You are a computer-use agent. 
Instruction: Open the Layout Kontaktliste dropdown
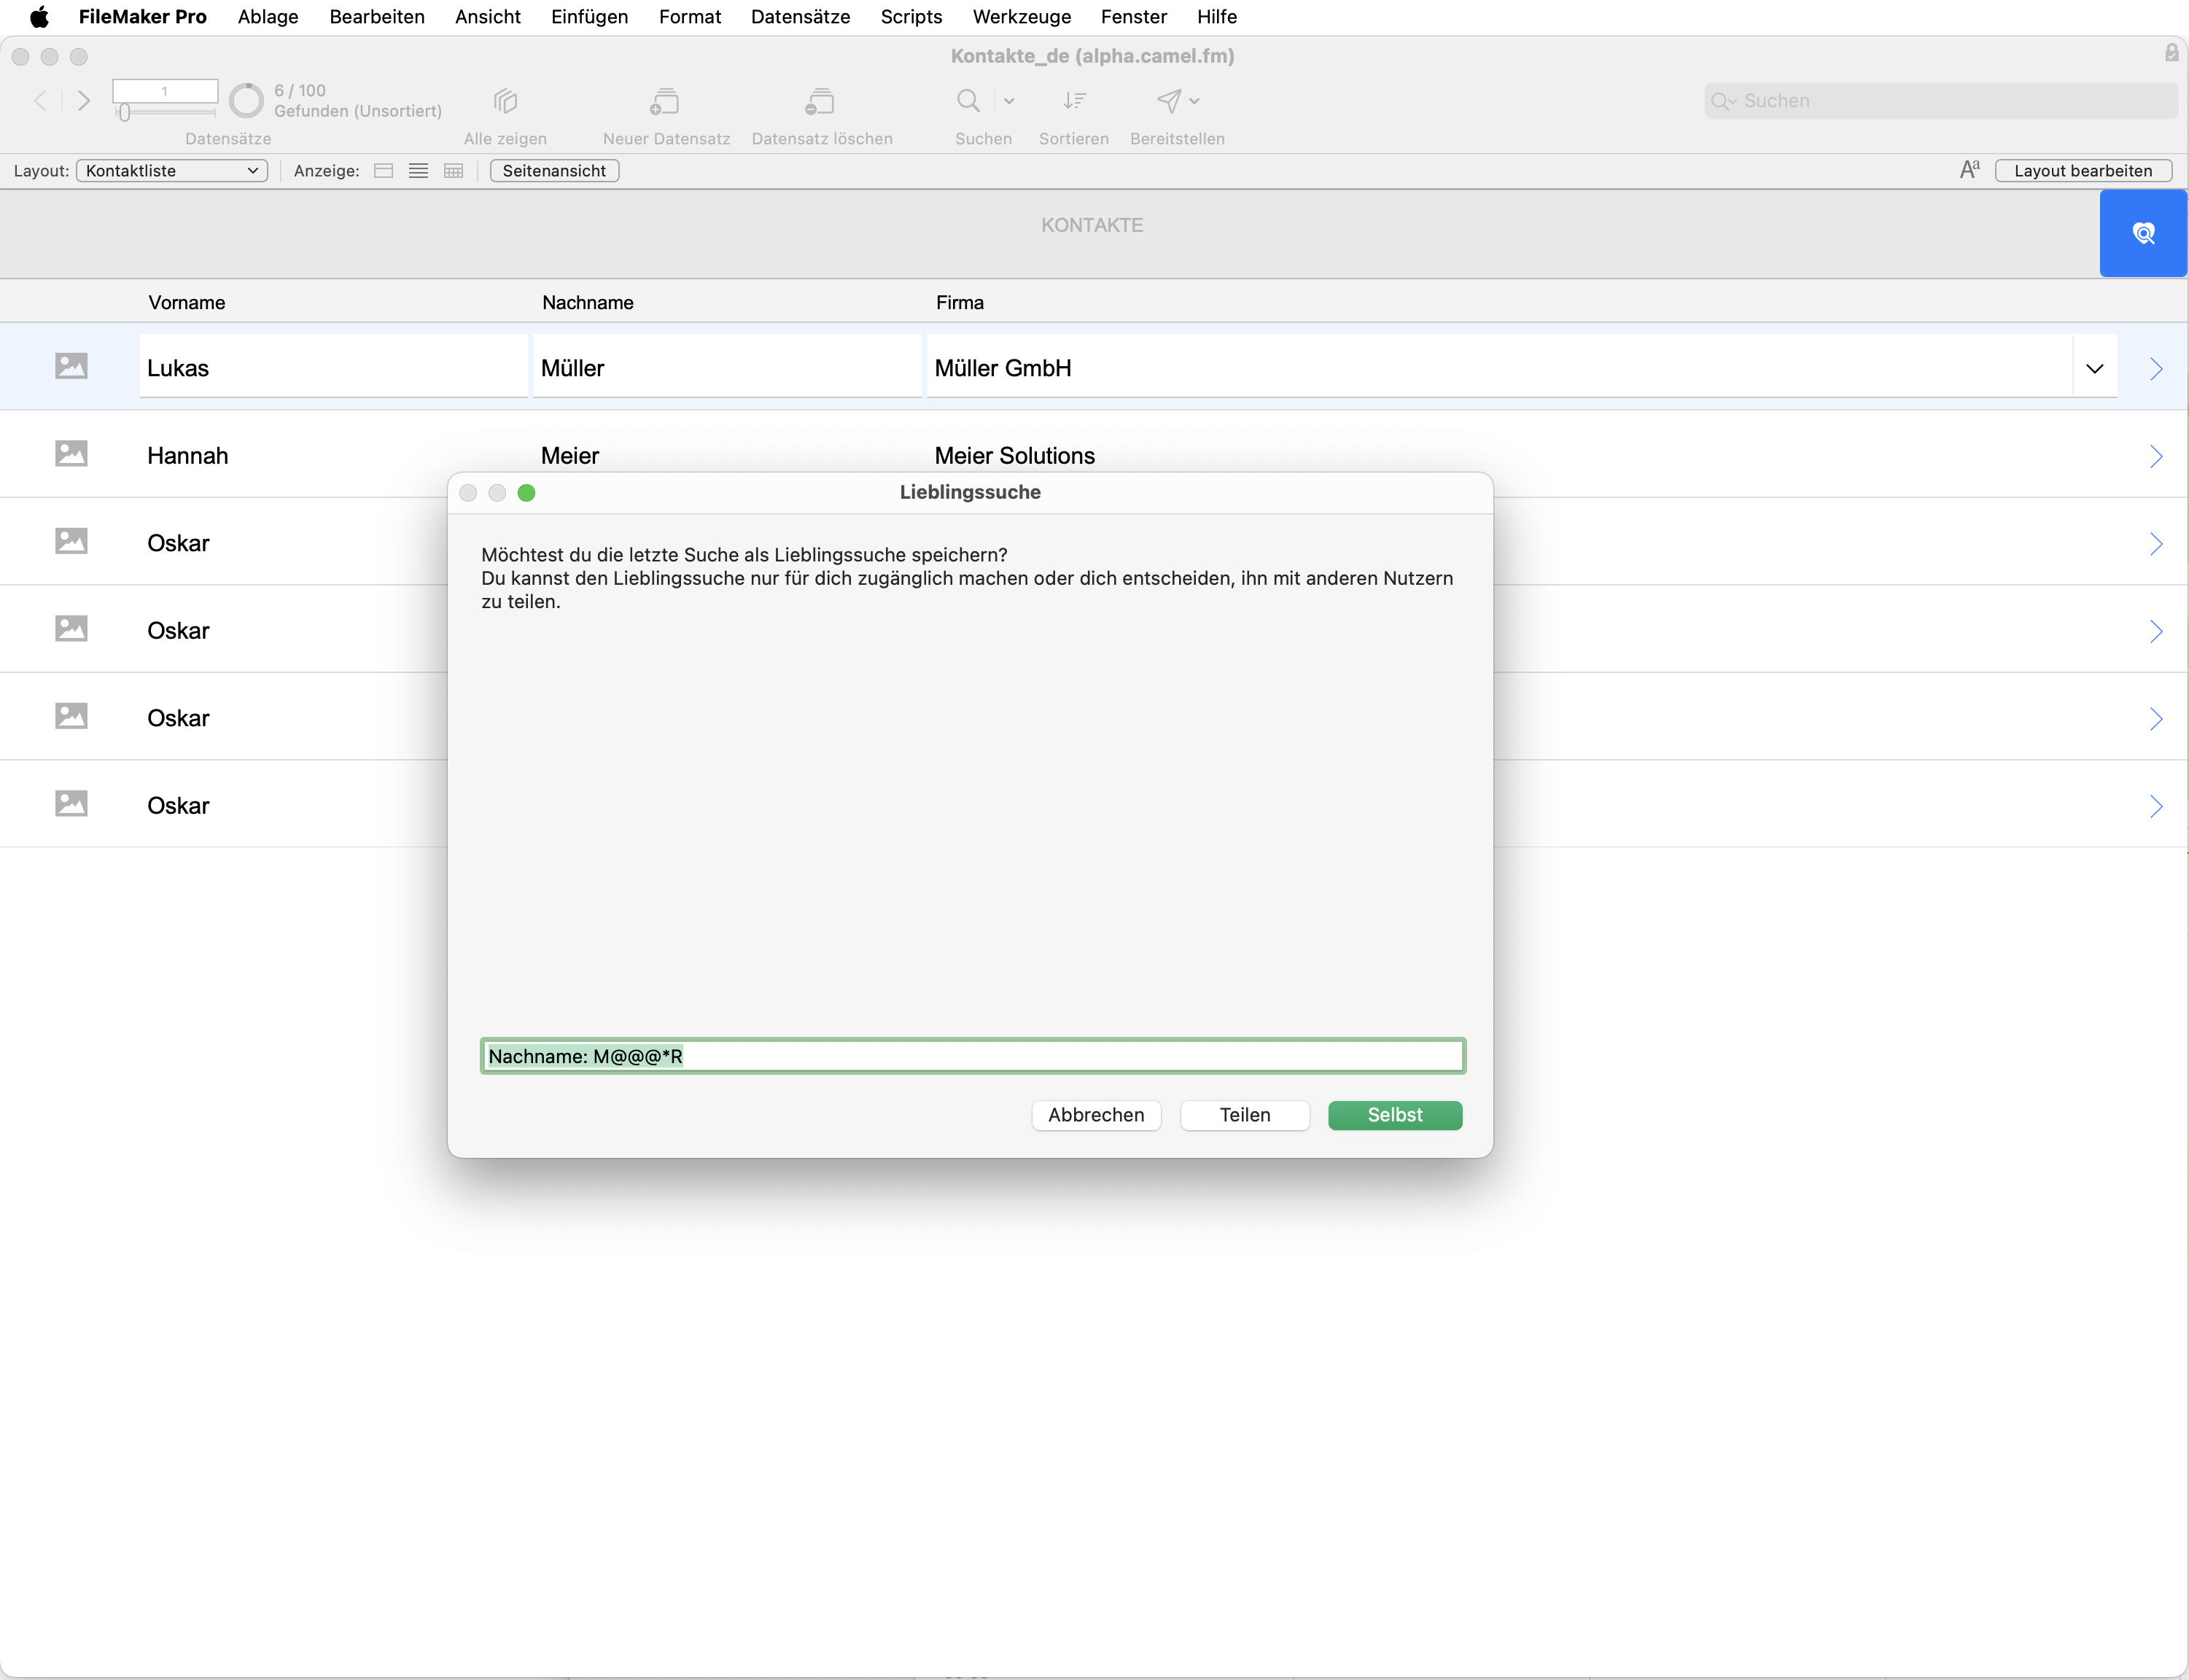point(172,171)
